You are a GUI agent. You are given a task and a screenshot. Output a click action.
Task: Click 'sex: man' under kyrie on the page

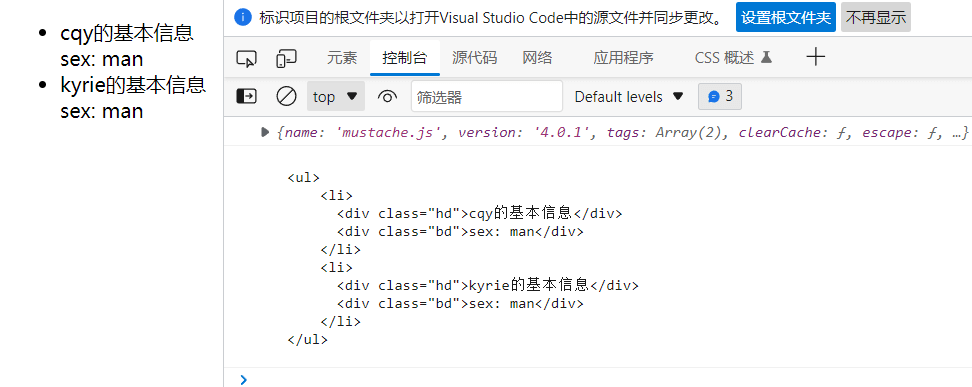tap(102, 112)
